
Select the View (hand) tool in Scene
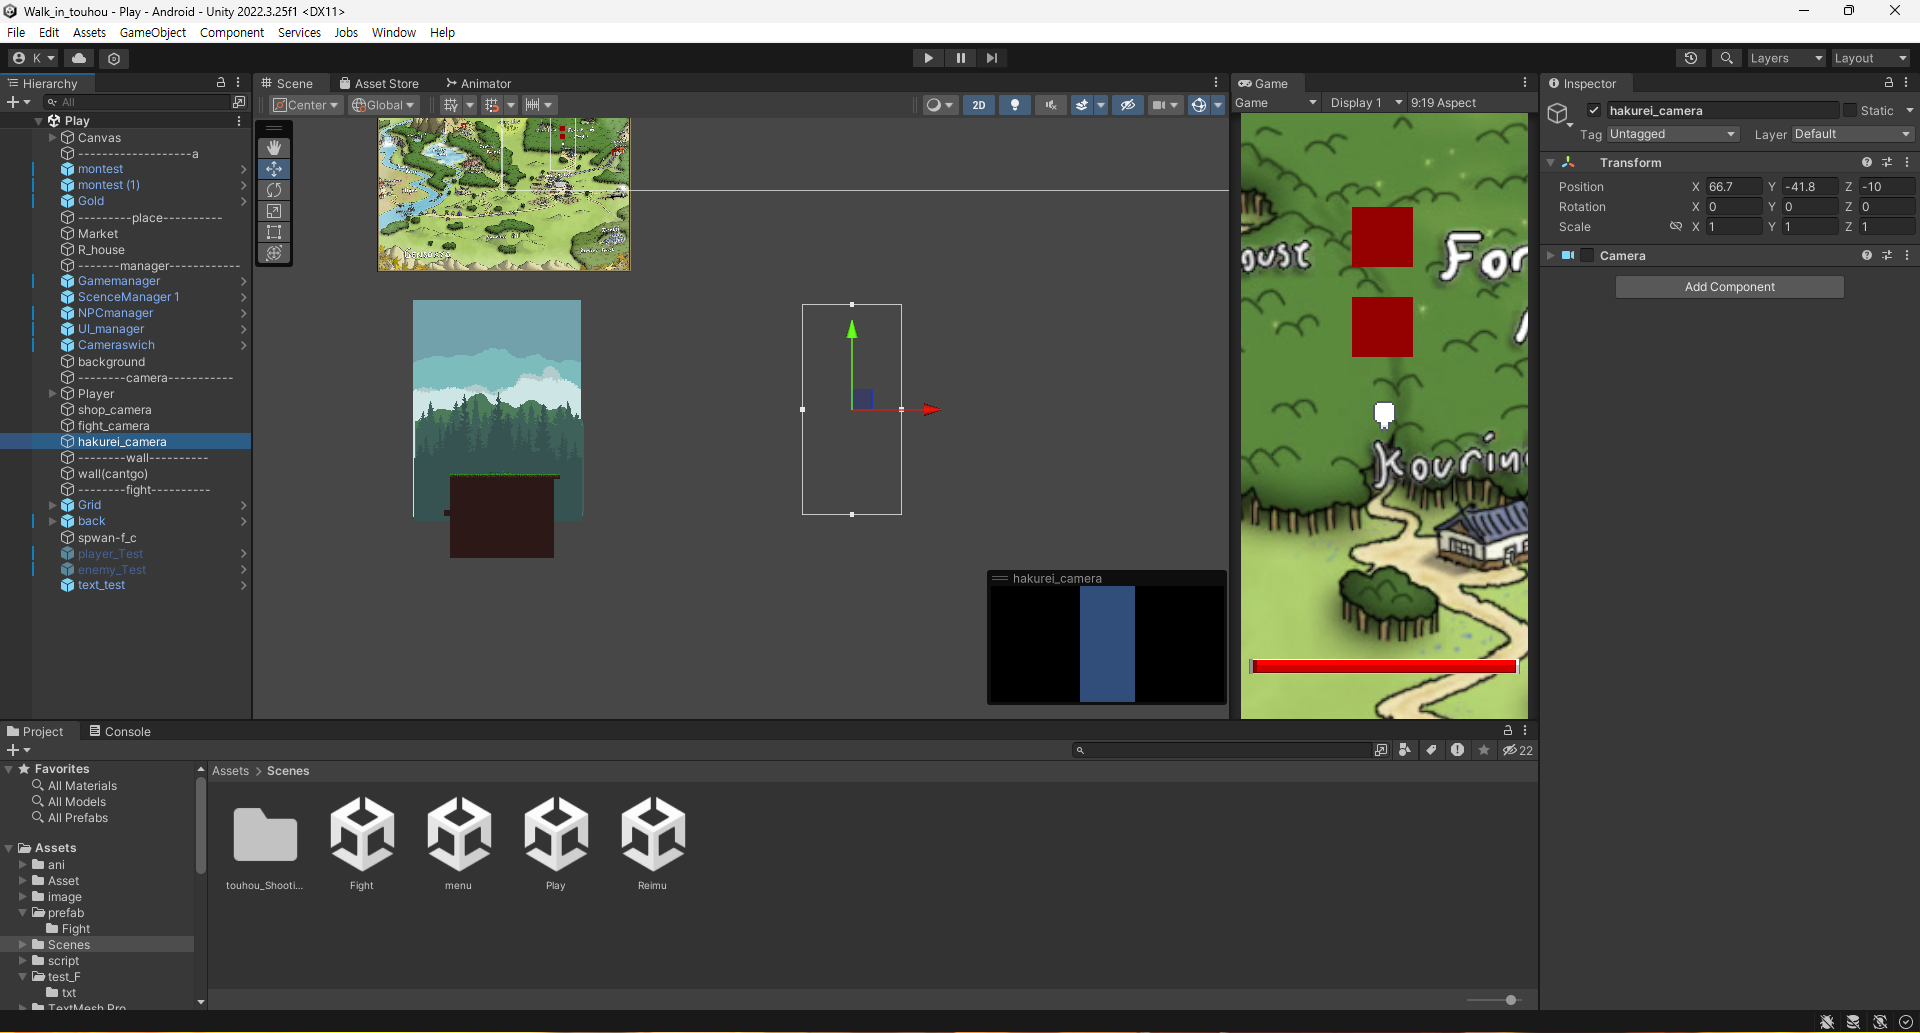coord(274,148)
